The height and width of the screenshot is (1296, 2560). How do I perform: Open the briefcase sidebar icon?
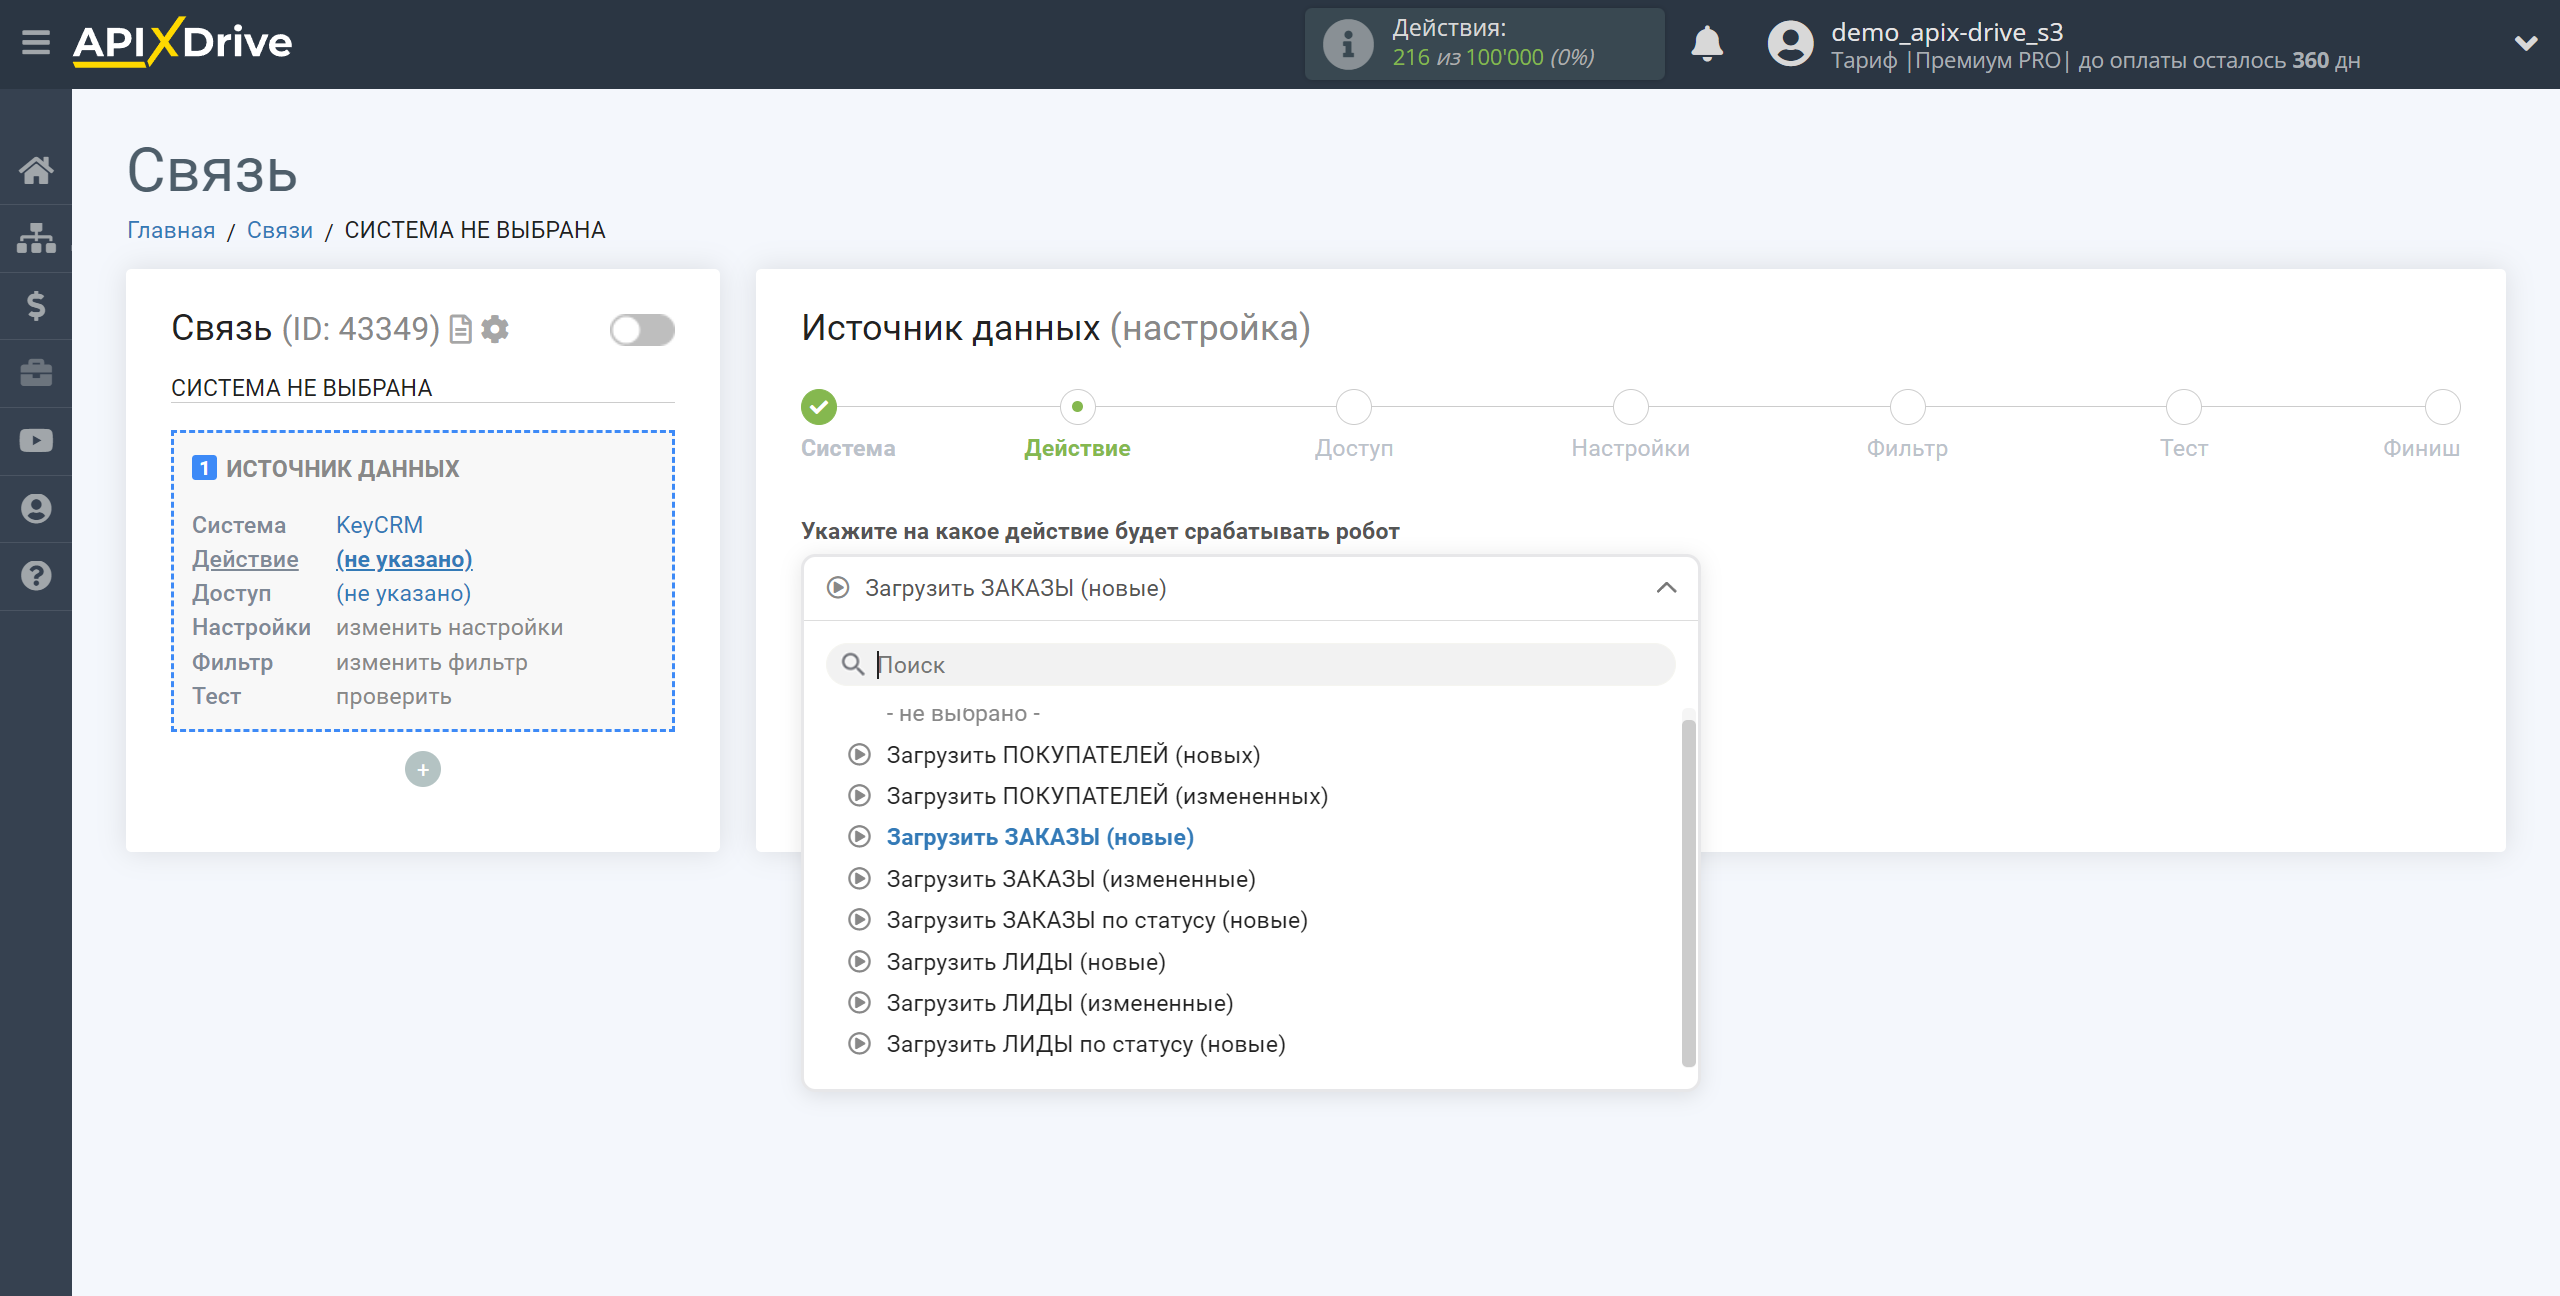(36, 373)
